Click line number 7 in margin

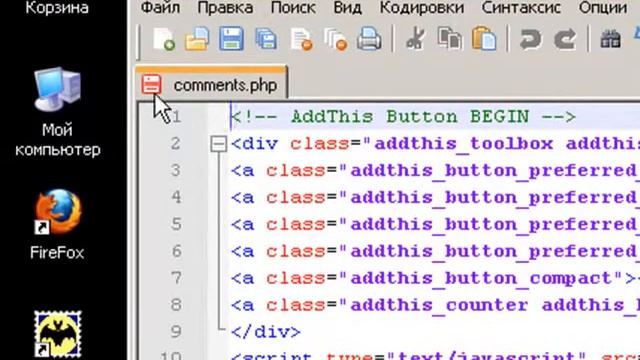tap(176, 278)
